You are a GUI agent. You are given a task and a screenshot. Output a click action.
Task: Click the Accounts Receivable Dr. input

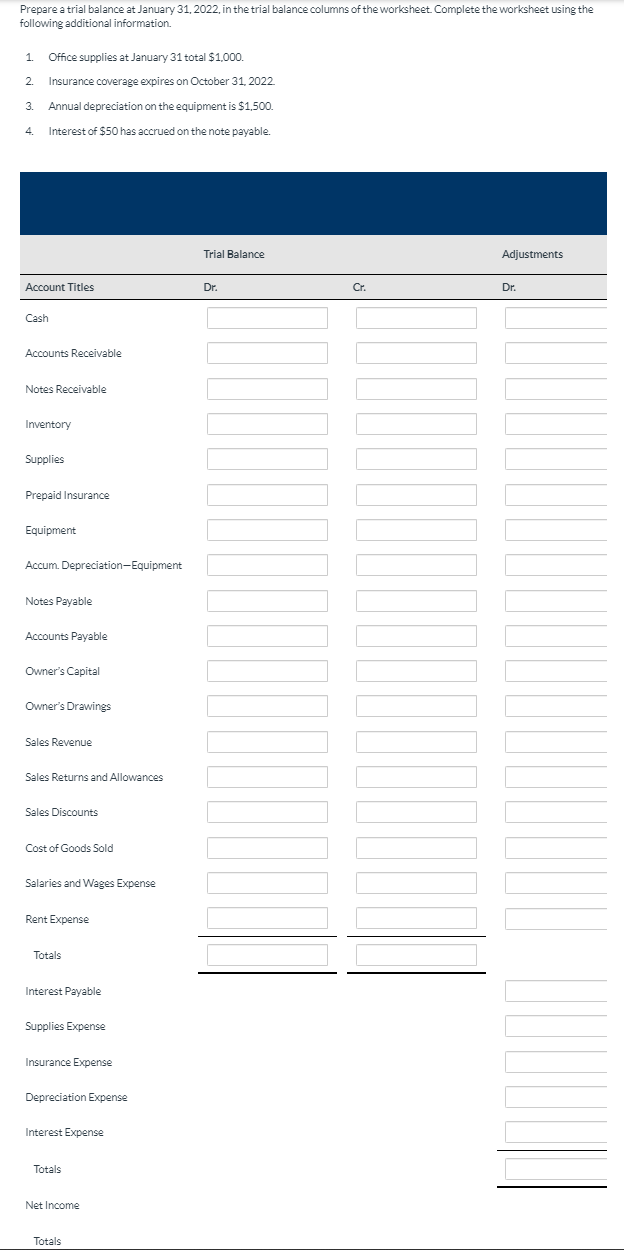point(267,353)
